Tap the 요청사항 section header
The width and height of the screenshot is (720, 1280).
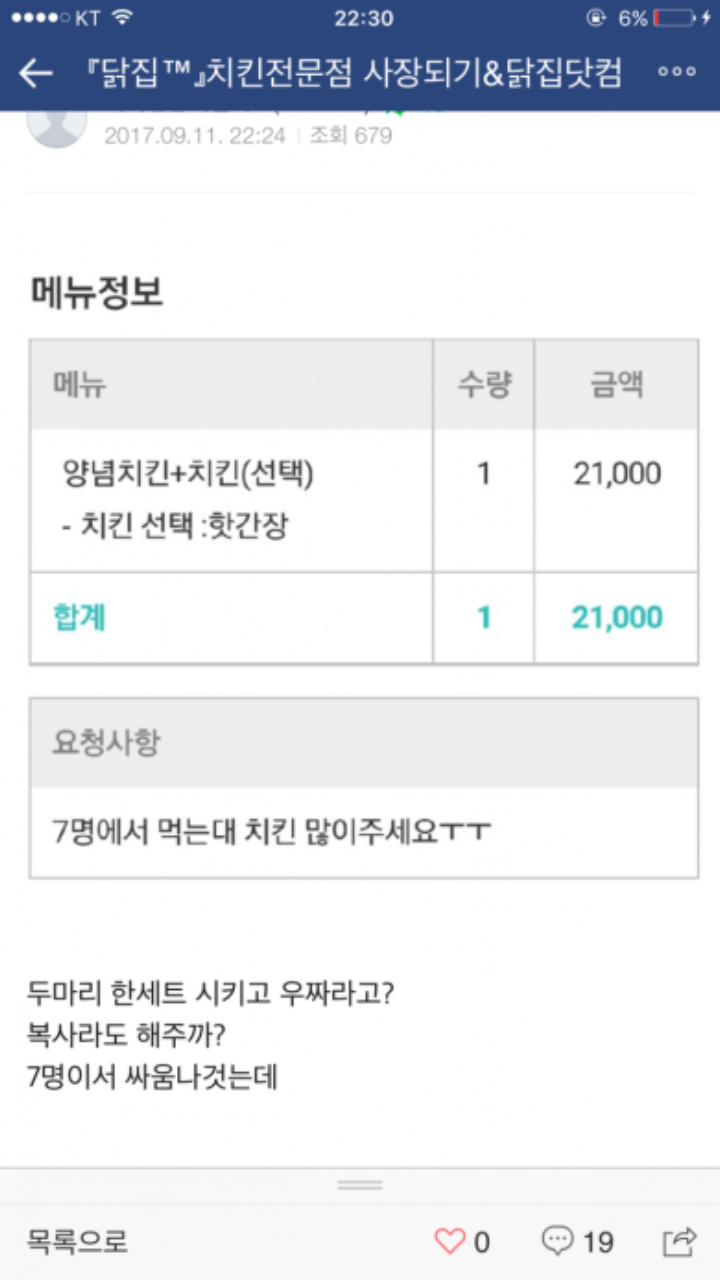pyautogui.click(x=105, y=743)
